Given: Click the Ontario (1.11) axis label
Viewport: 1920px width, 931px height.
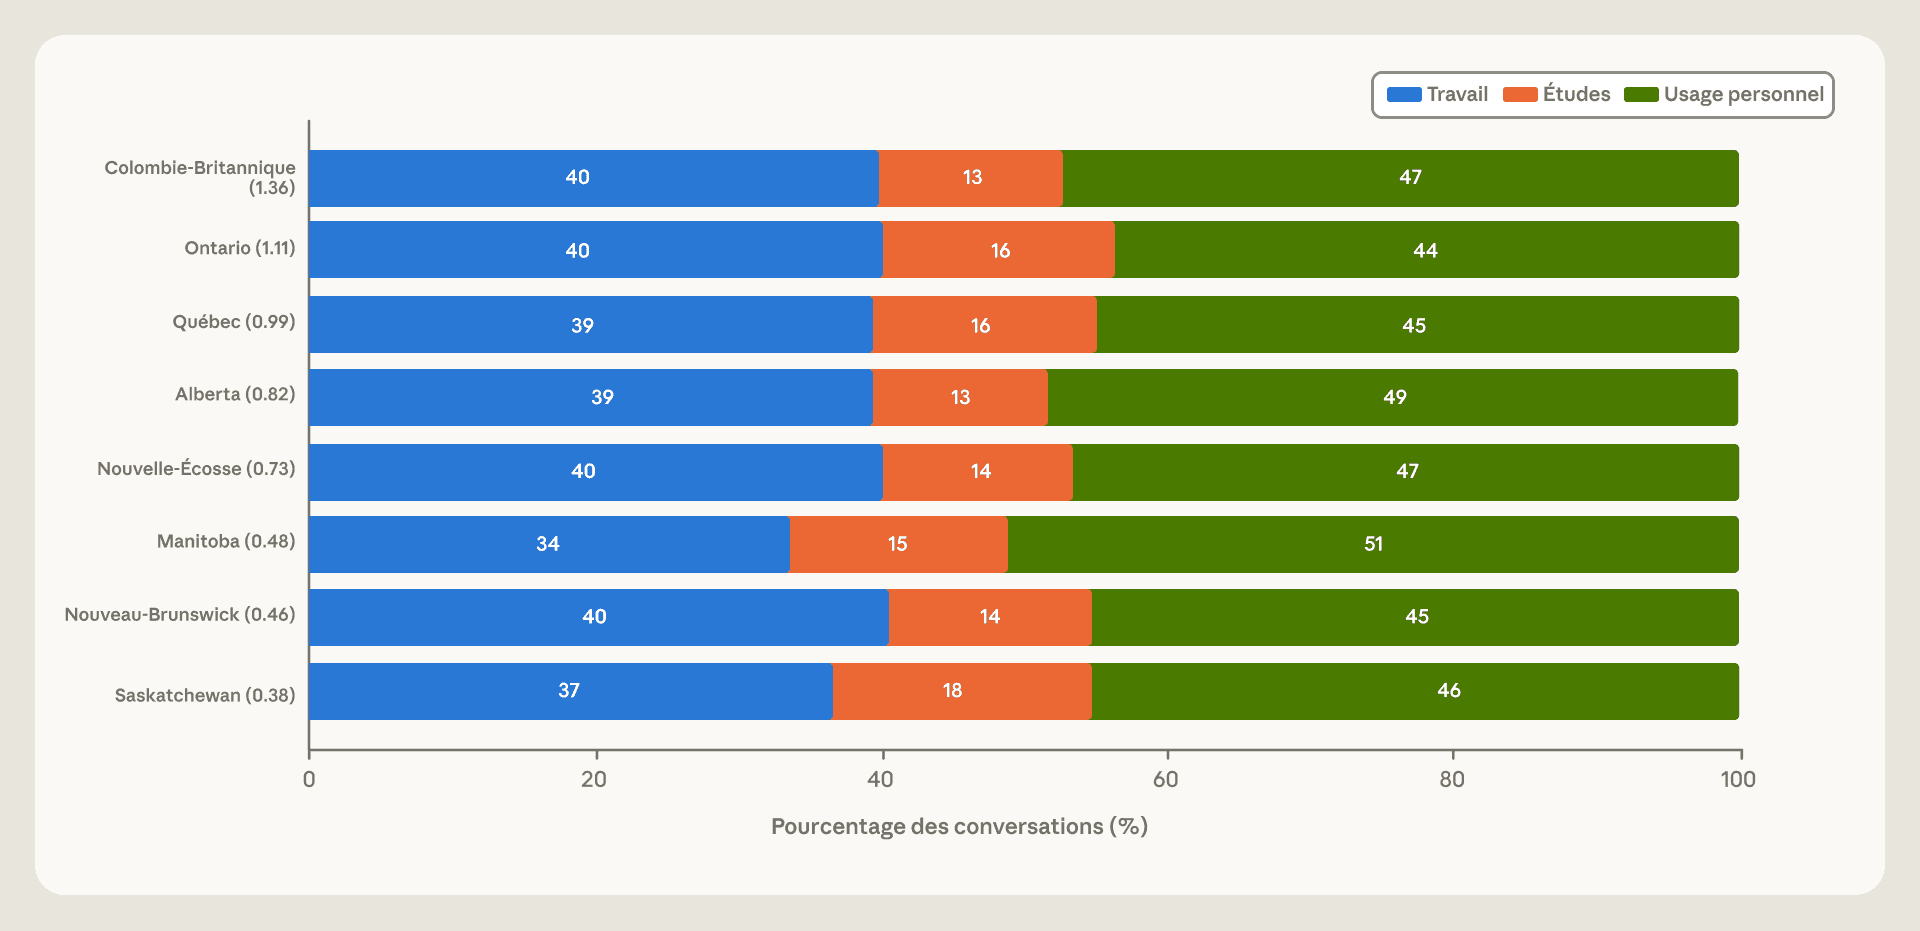Looking at the screenshot, I should (240, 248).
